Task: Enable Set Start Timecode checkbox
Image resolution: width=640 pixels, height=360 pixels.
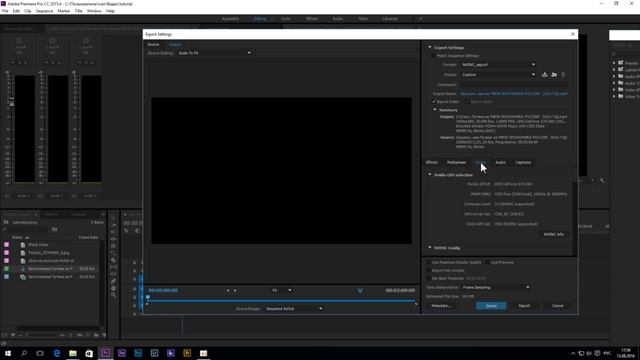Action: [x=429, y=278]
